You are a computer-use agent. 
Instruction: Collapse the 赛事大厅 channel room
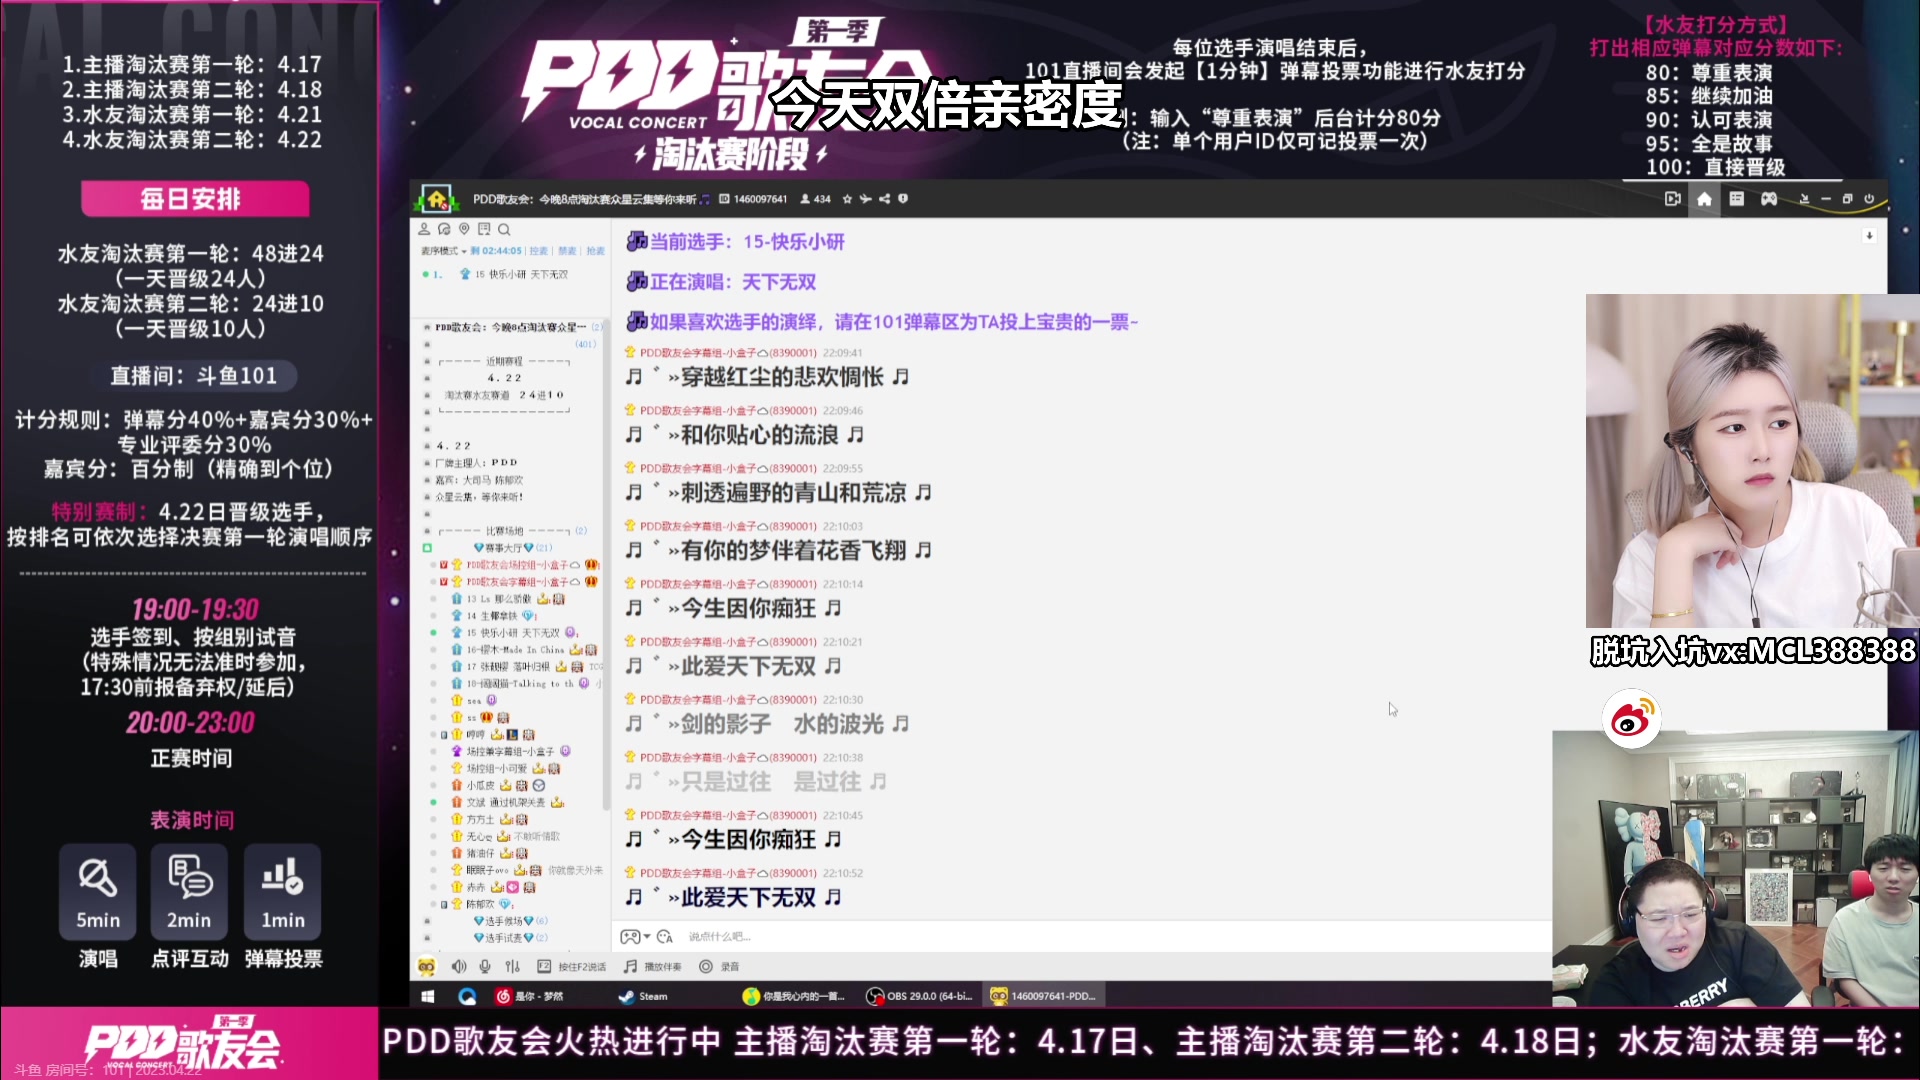tap(427, 548)
